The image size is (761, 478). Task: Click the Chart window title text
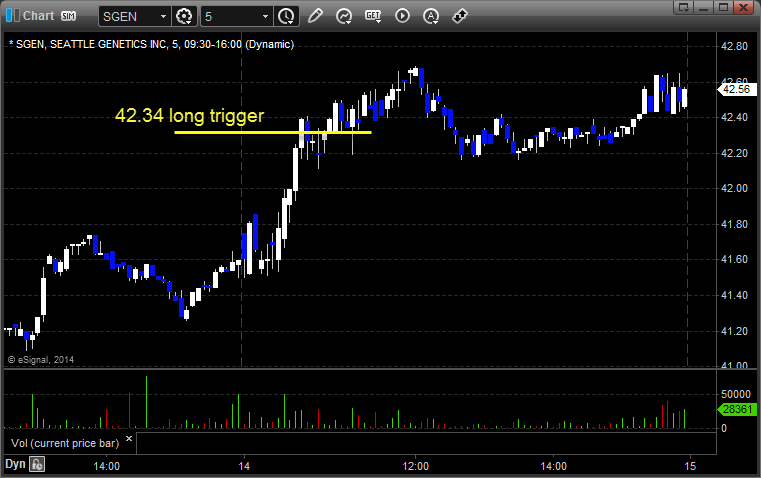coord(38,16)
